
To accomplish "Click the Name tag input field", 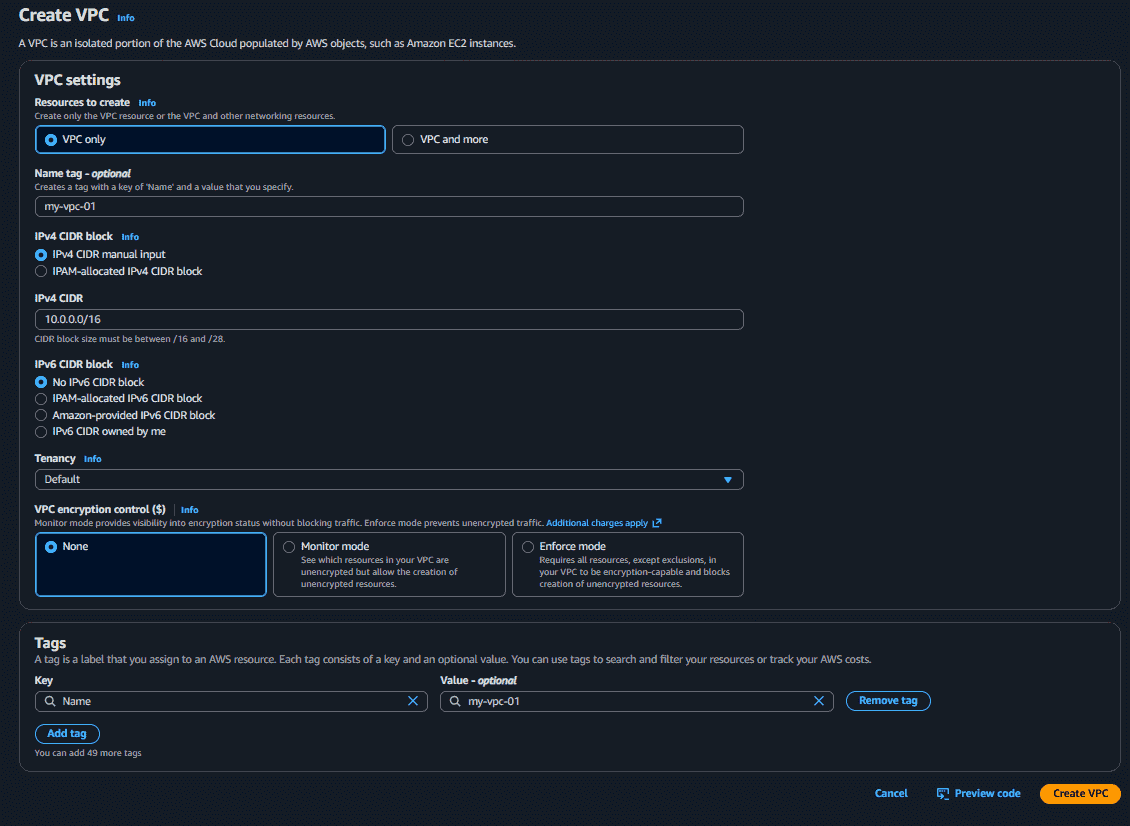I will [389, 207].
